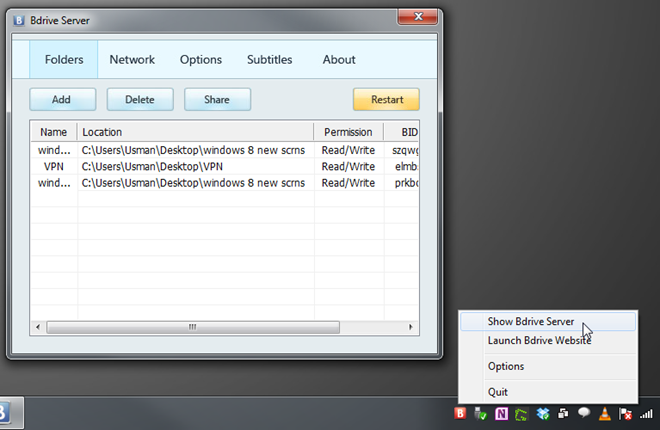Click BID cell starting with szqw
Viewport: 660px width, 430px height.
tap(405, 151)
